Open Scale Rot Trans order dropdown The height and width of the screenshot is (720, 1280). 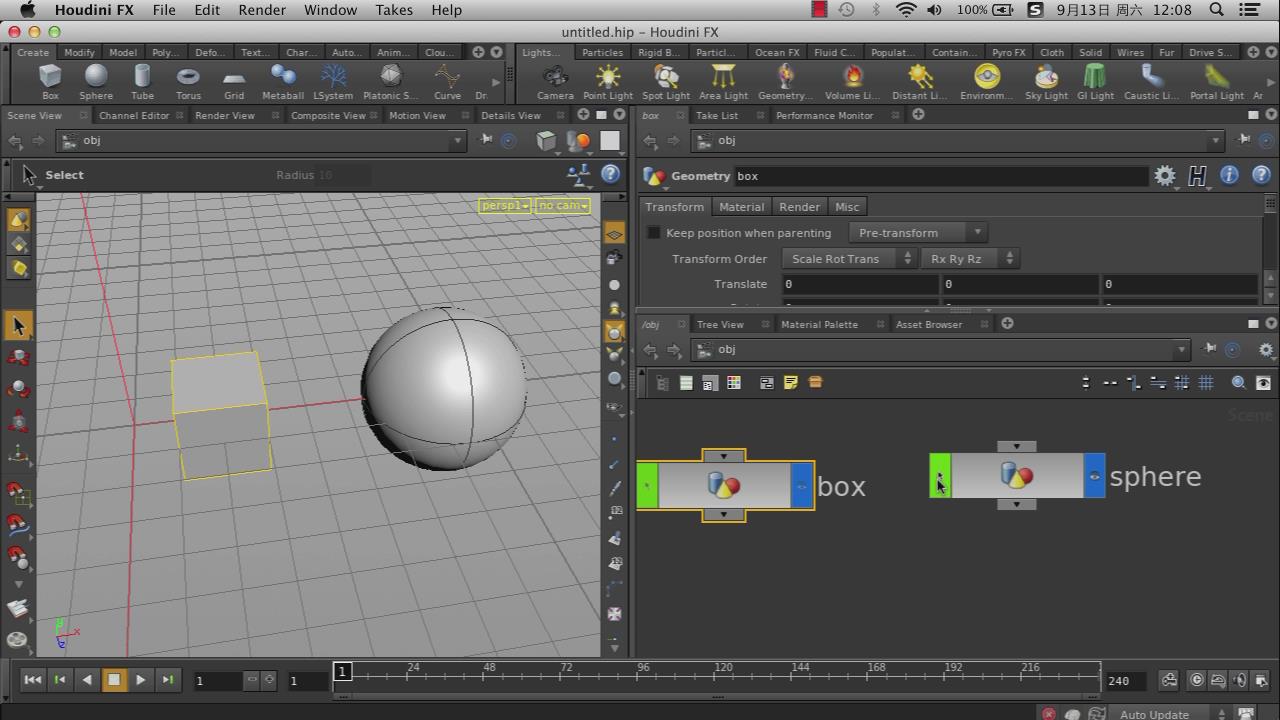848,259
